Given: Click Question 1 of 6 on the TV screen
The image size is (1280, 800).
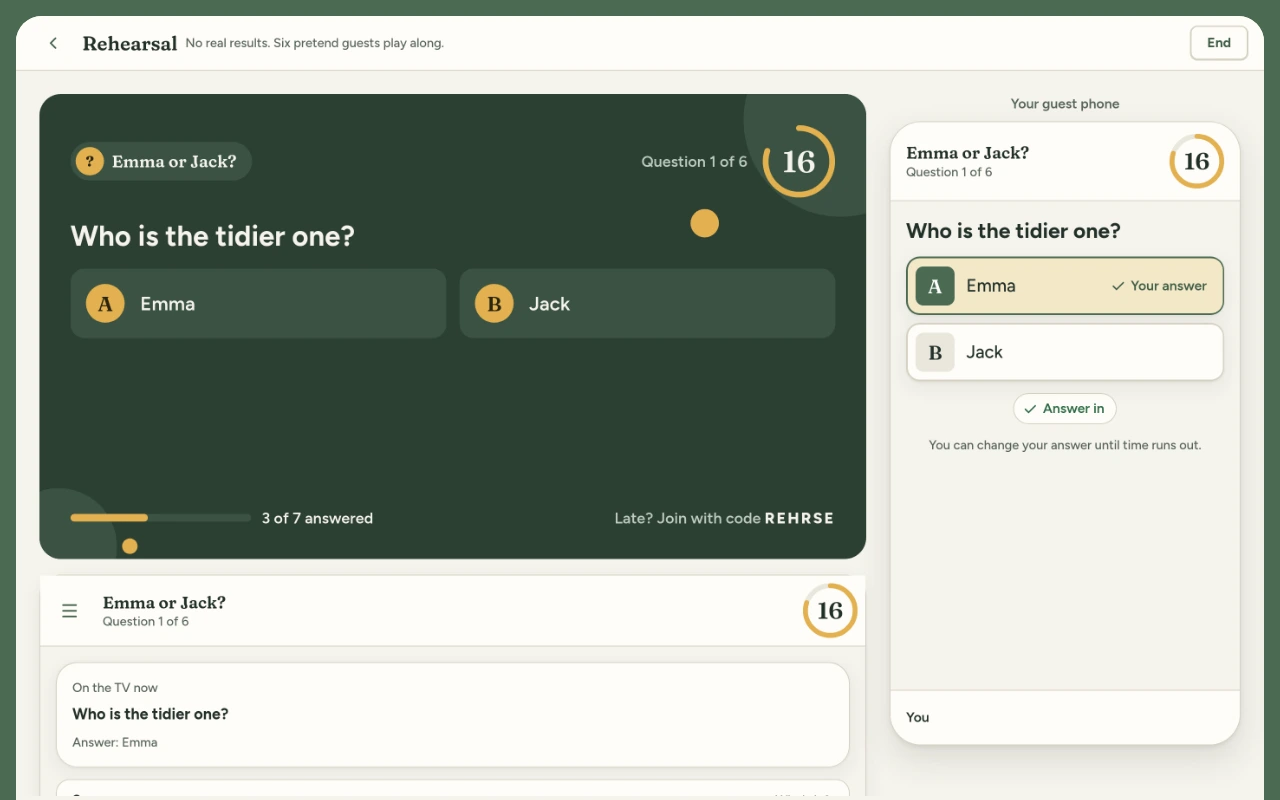Looking at the screenshot, I should 694,162.
